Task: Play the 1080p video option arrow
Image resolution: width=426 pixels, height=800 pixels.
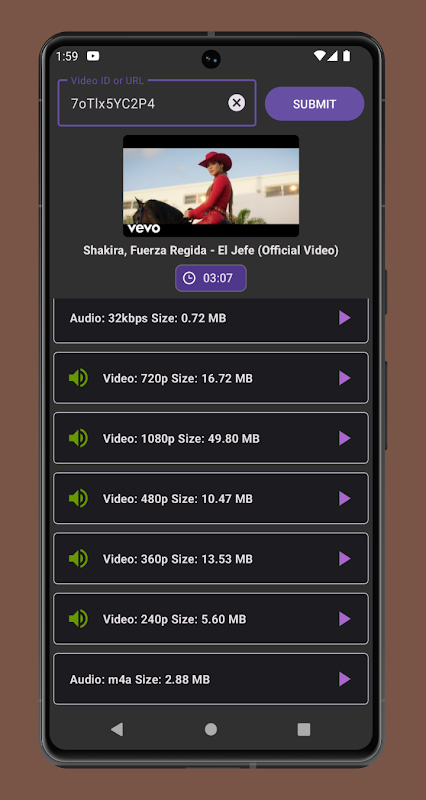Action: [345, 438]
